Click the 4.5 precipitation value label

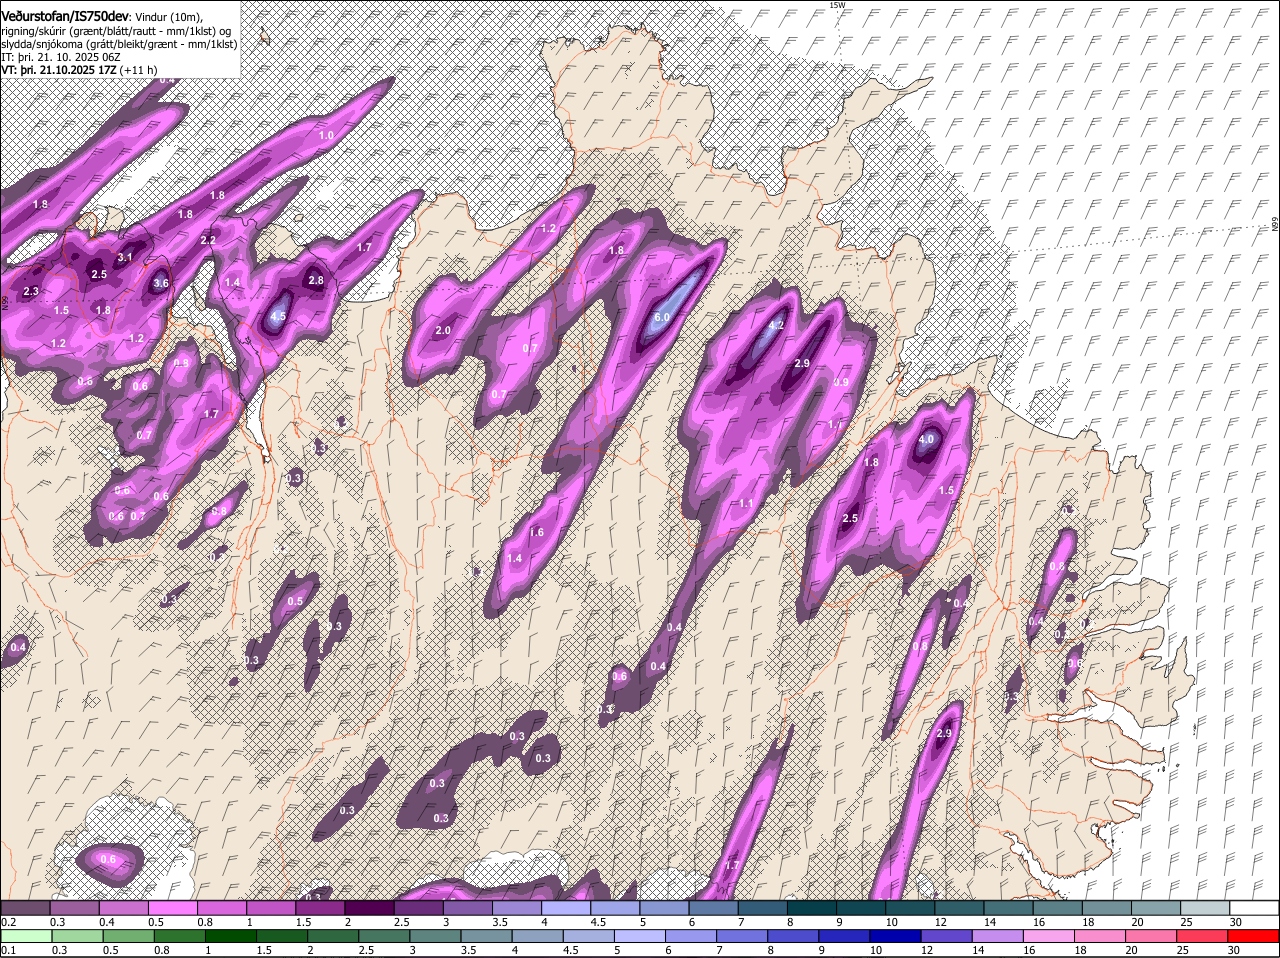(279, 317)
